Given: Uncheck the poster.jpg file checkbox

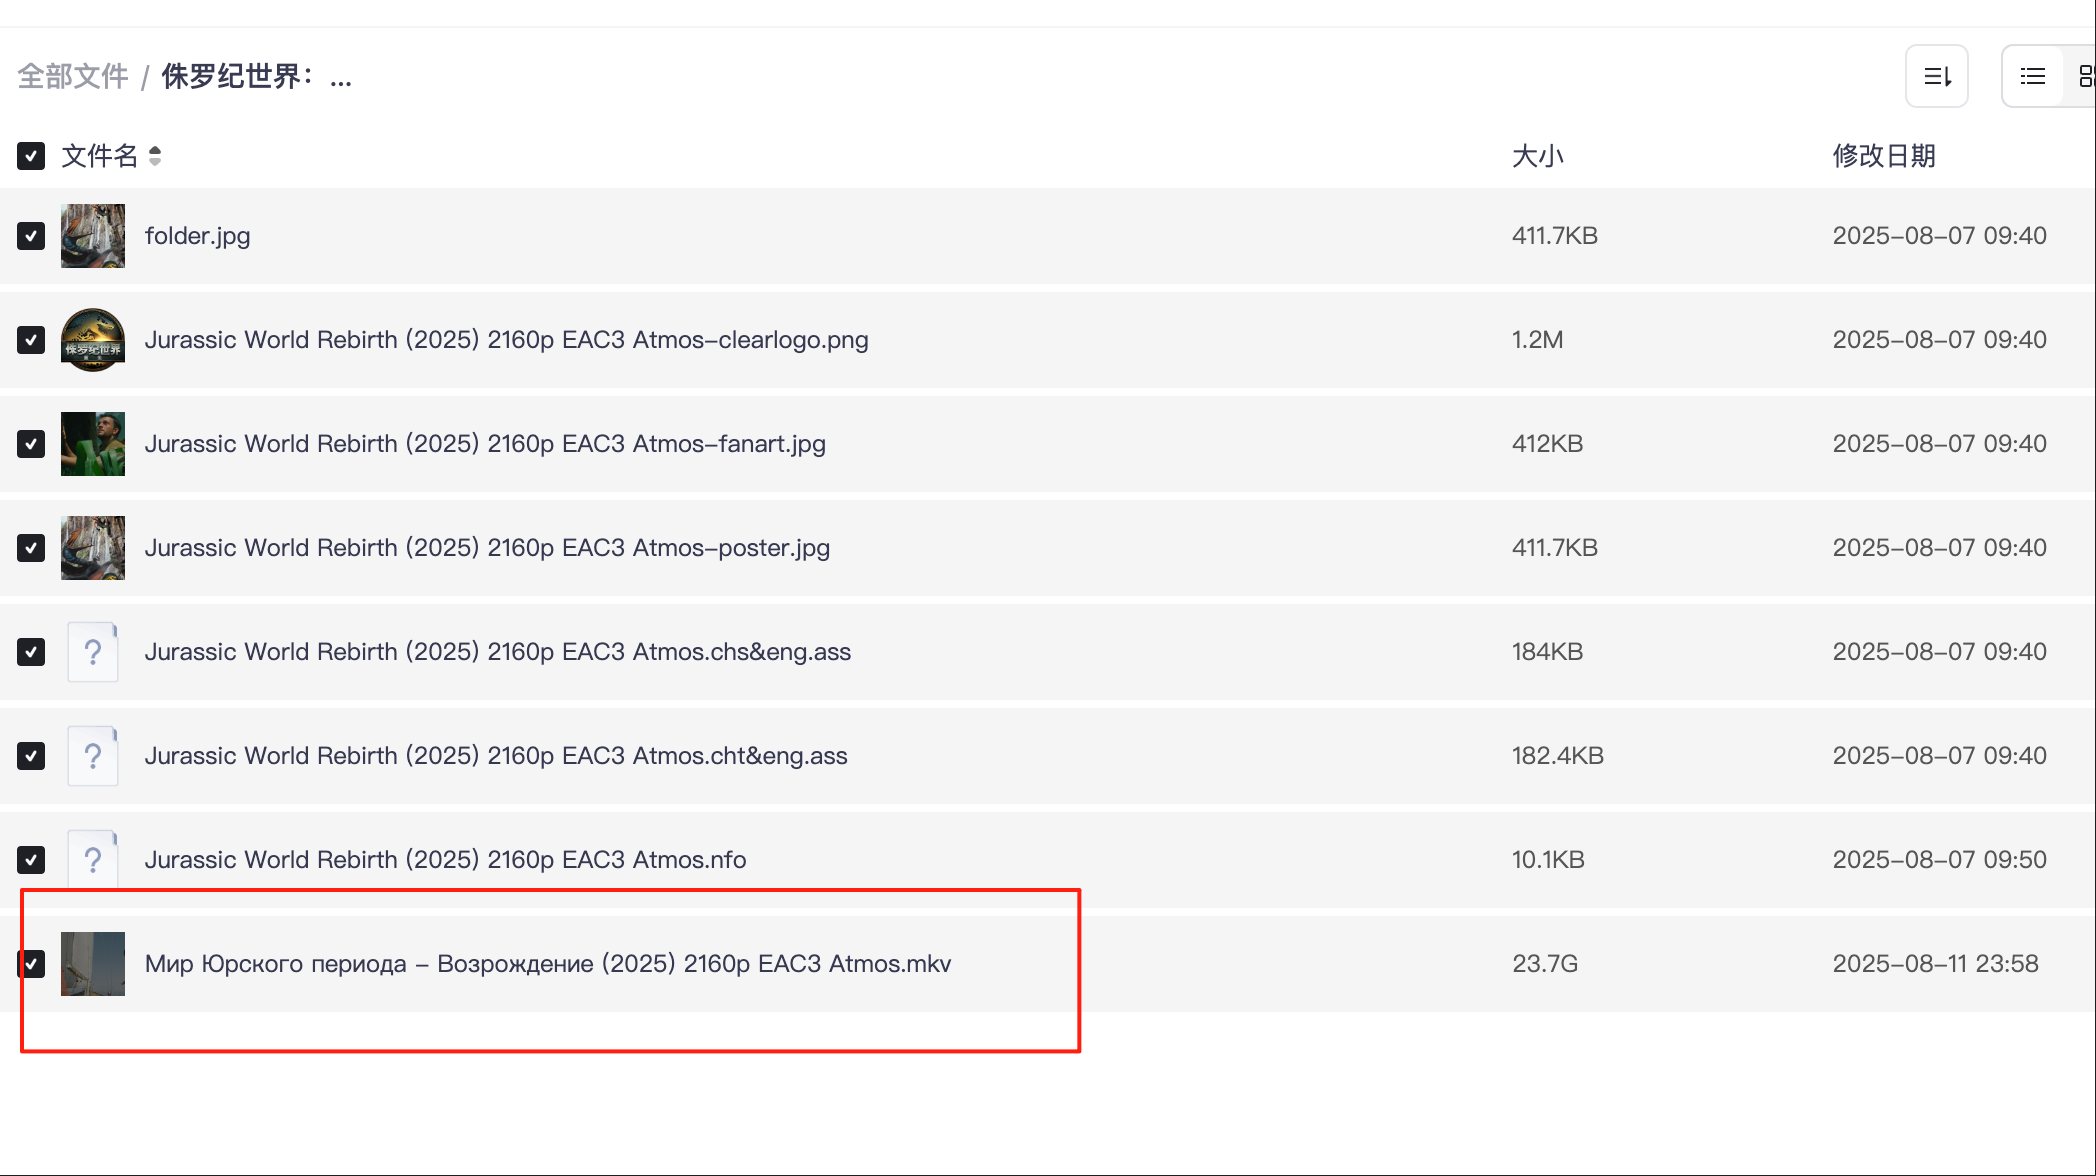Looking at the screenshot, I should pos(31,548).
